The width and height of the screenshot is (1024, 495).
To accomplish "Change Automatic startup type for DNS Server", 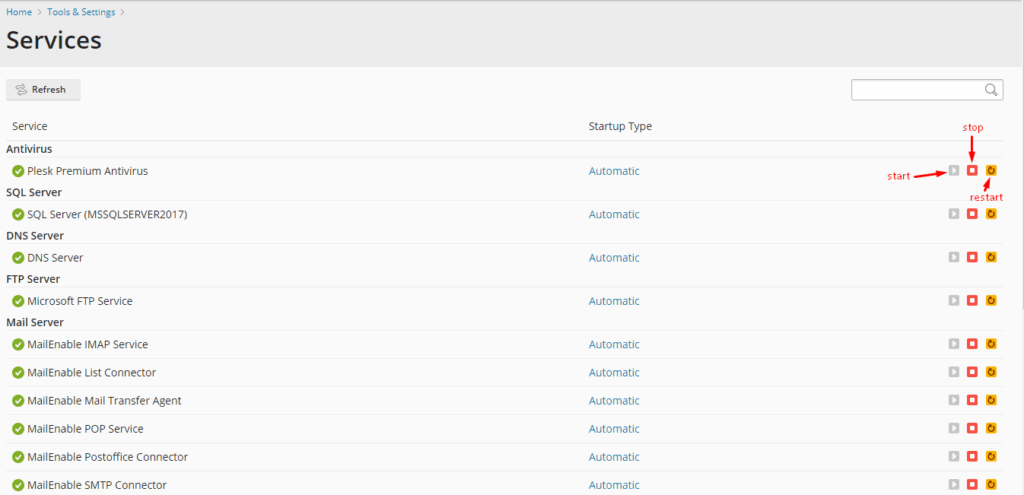I will point(614,257).
